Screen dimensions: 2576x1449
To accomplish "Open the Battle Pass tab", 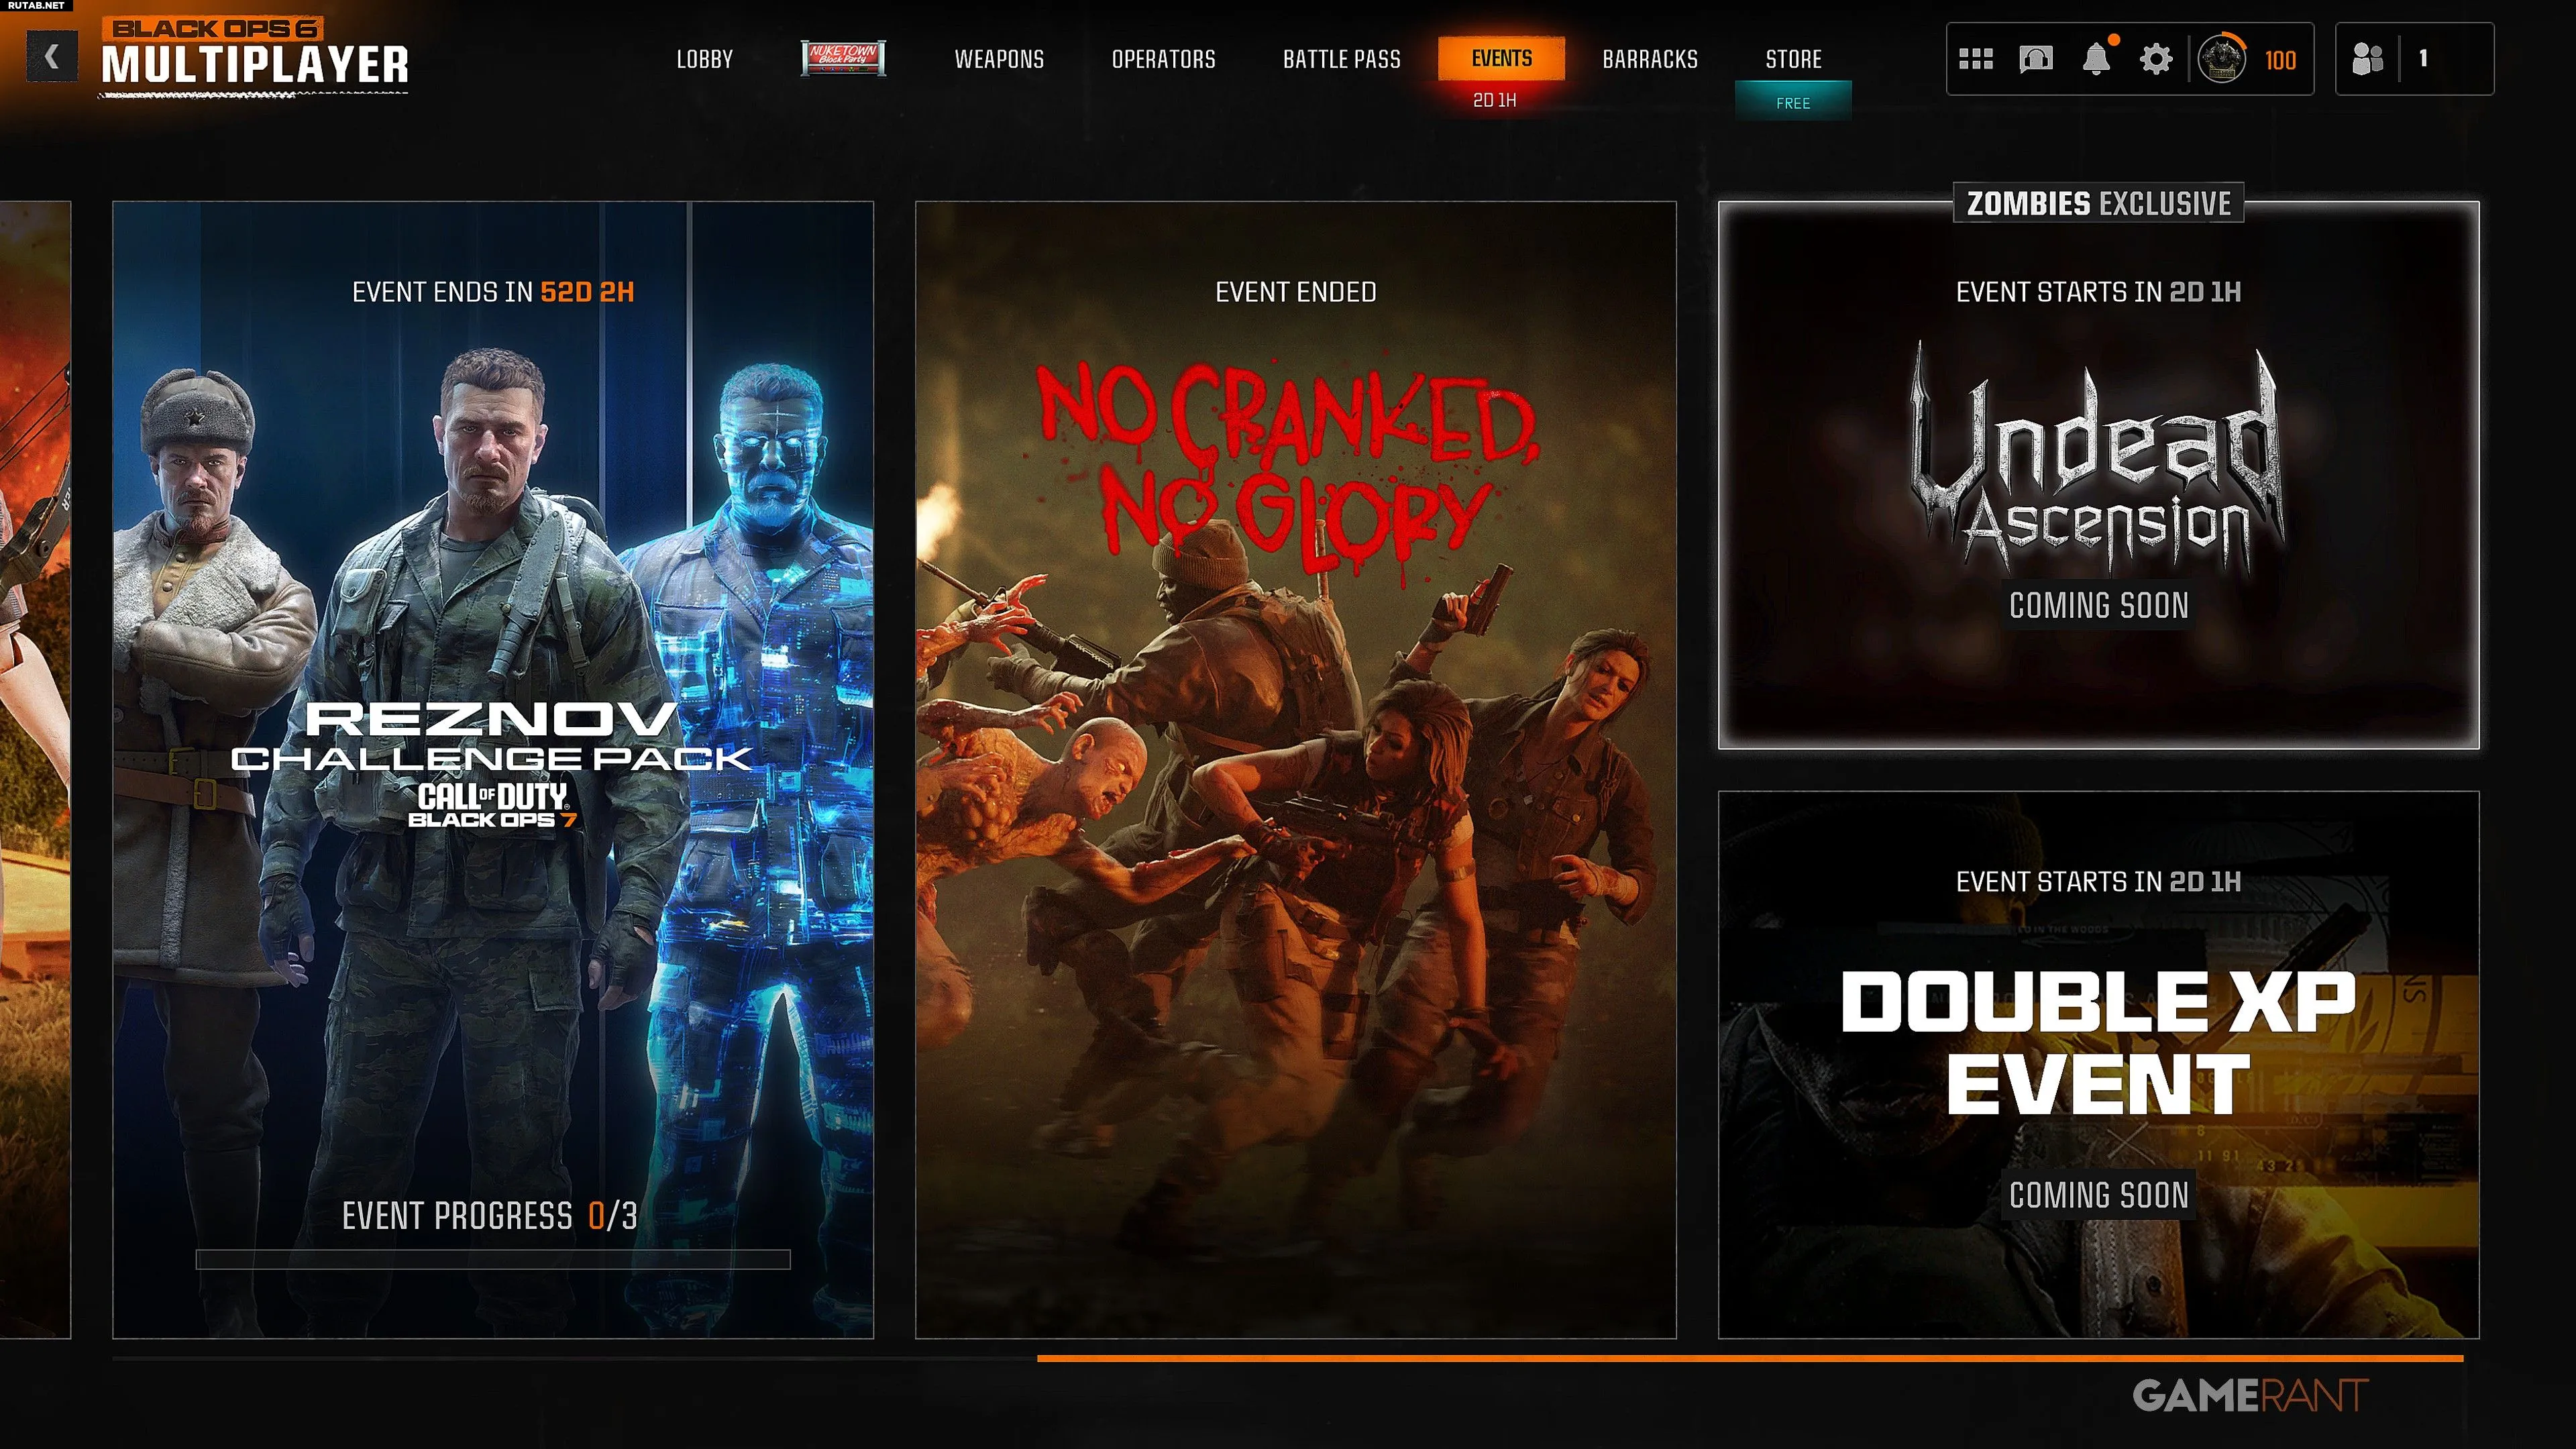I will [1342, 59].
